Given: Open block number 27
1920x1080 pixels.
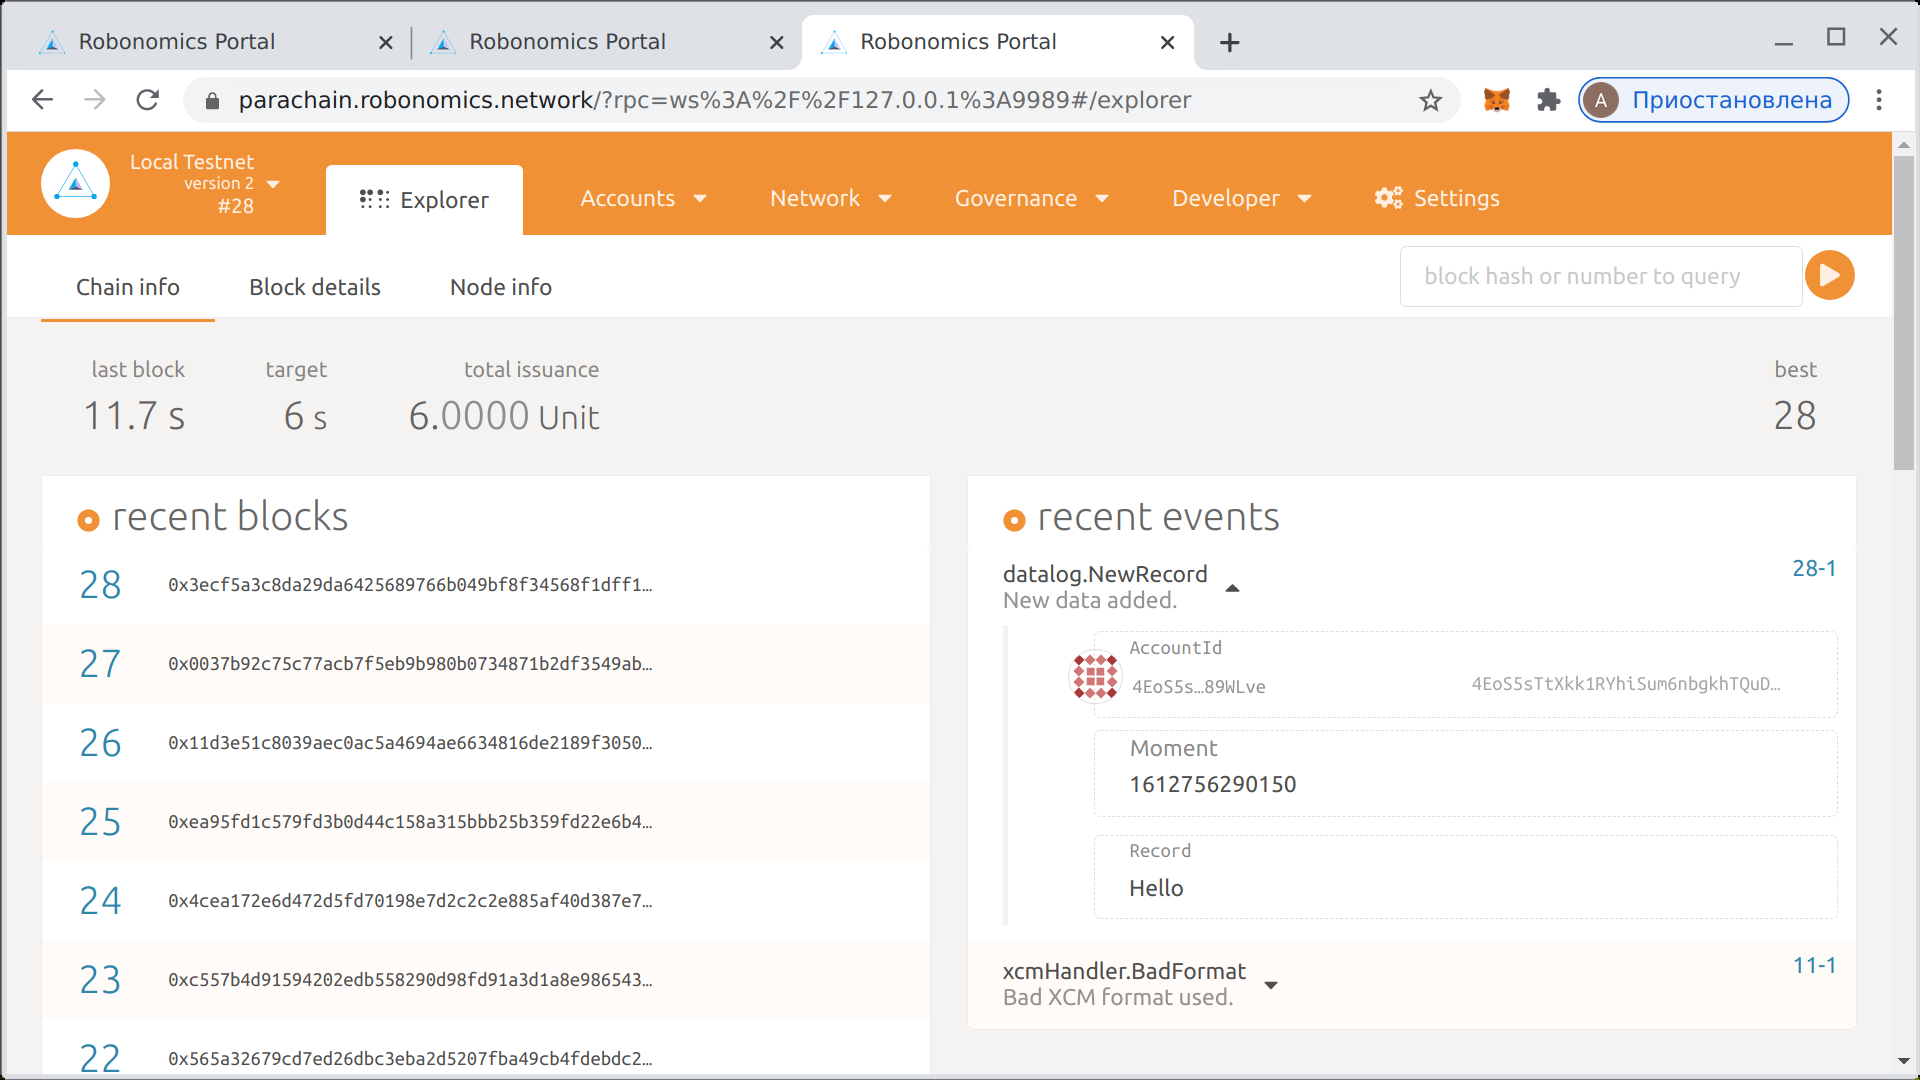Looking at the screenshot, I should click(100, 664).
